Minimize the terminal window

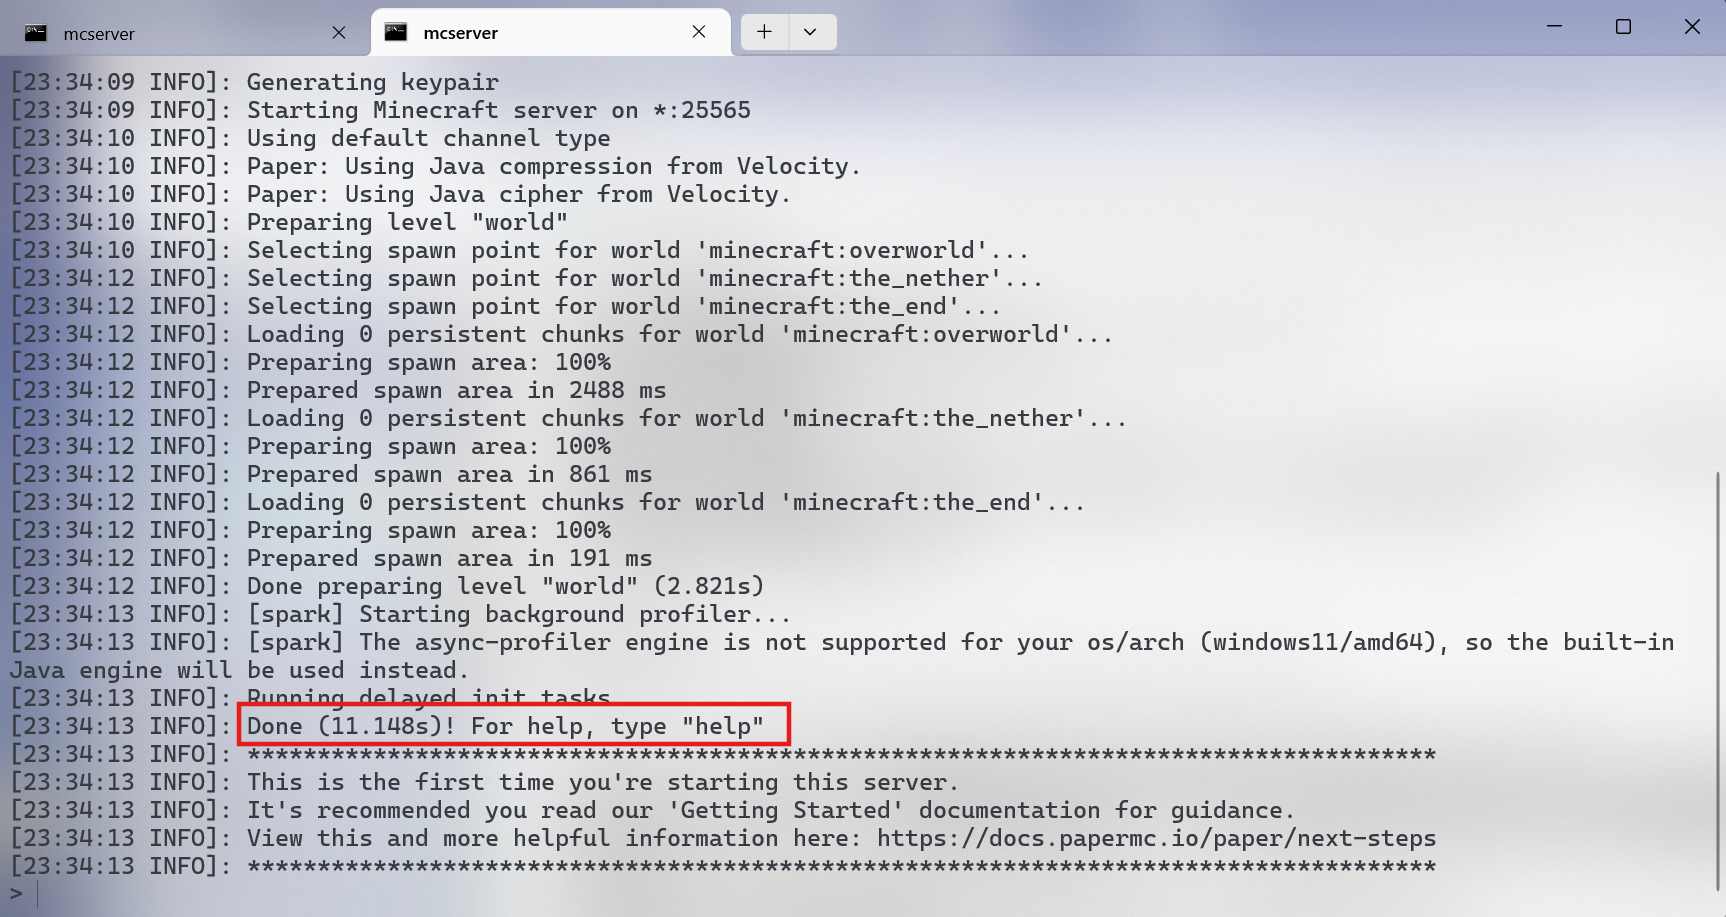[x=1554, y=27]
